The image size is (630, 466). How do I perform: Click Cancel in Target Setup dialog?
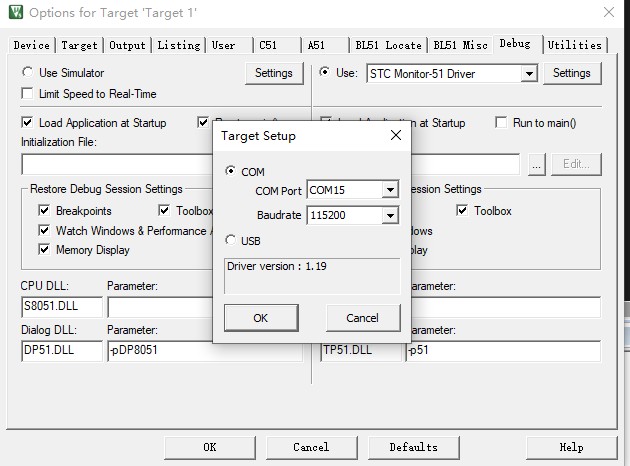point(363,318)
